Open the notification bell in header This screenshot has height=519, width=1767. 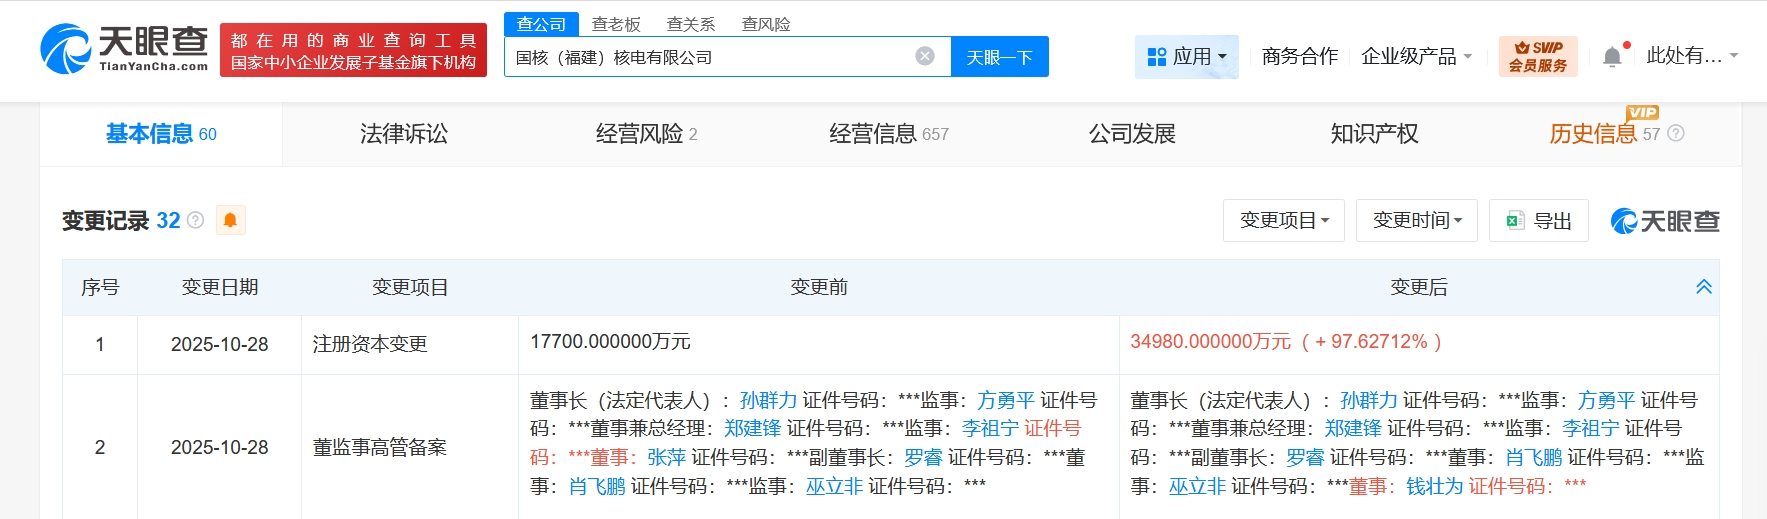click(x=1612, y=57)
